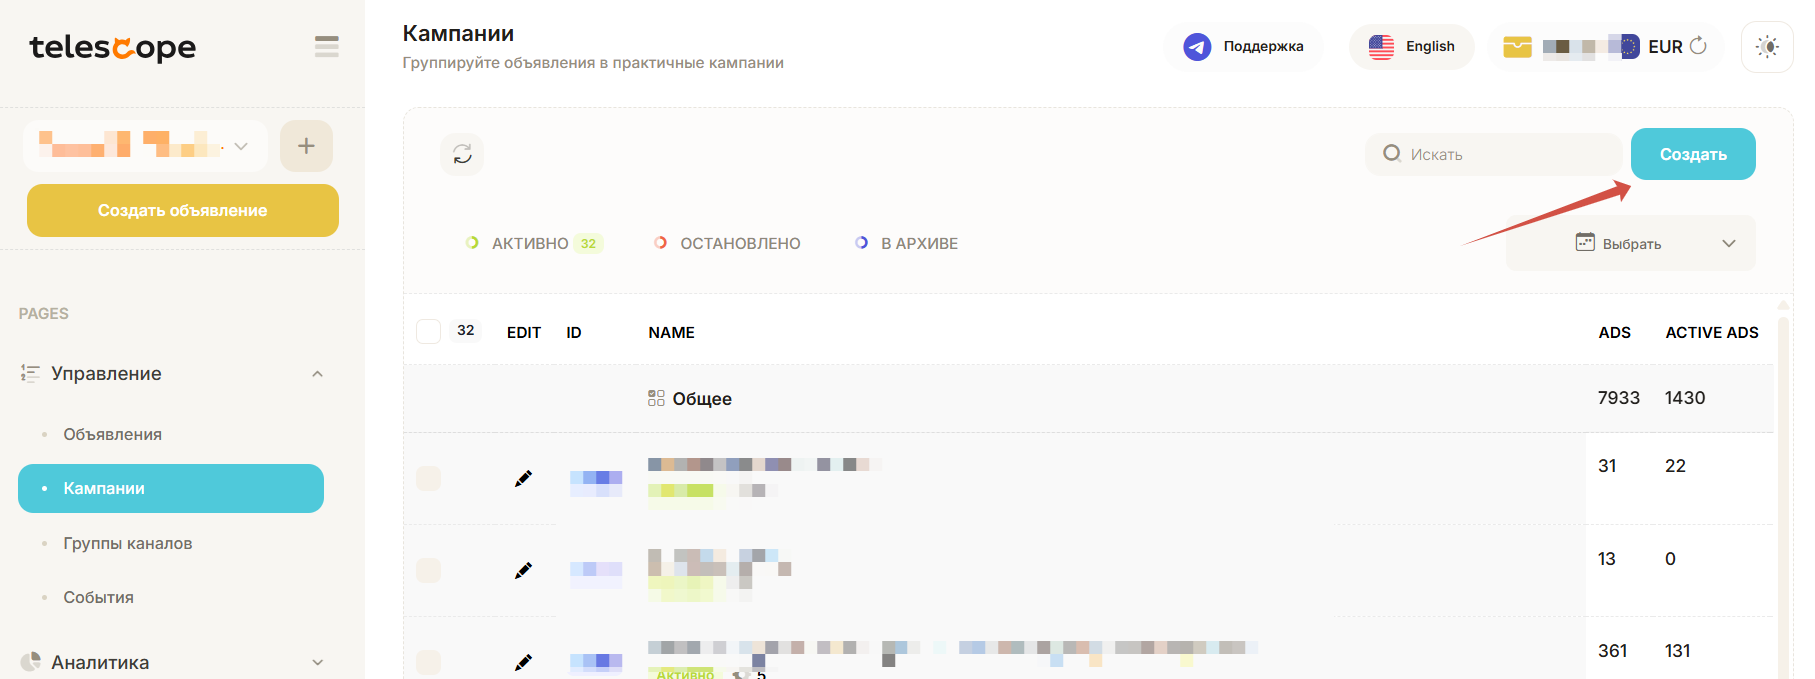The height and width of the screenshot is (679, 1815).
Task: Click the Искать search field
Action: click(x=1500, y=154)
